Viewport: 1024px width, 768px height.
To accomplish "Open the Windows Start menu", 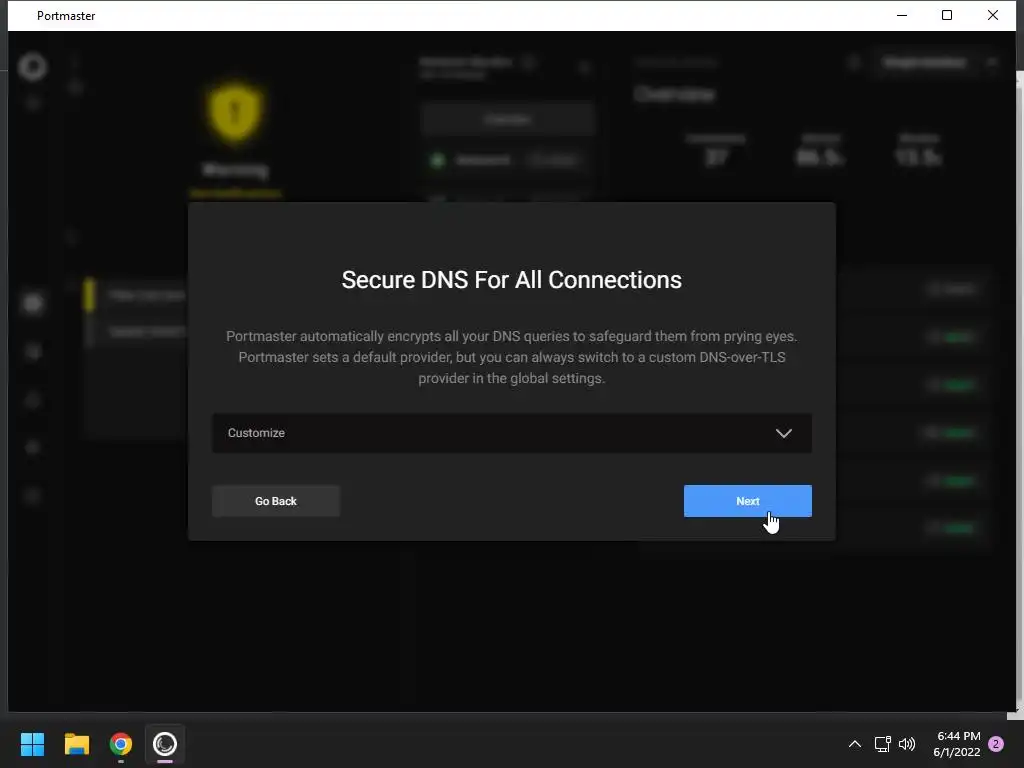I will point(32,744).
